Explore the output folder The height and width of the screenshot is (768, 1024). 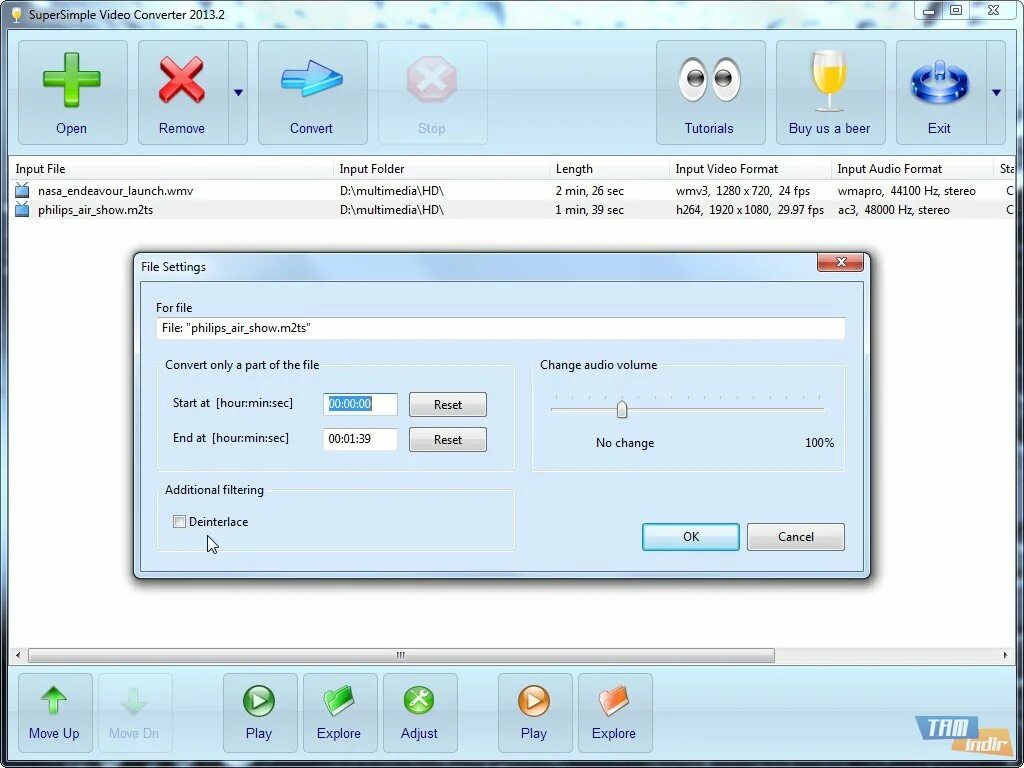coord(614,712)
